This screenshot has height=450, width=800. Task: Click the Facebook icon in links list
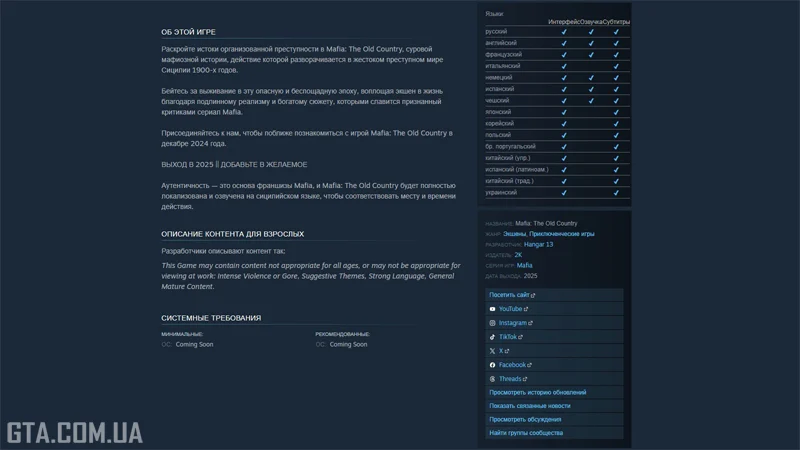pyautogui.click(x=492, y=365)
